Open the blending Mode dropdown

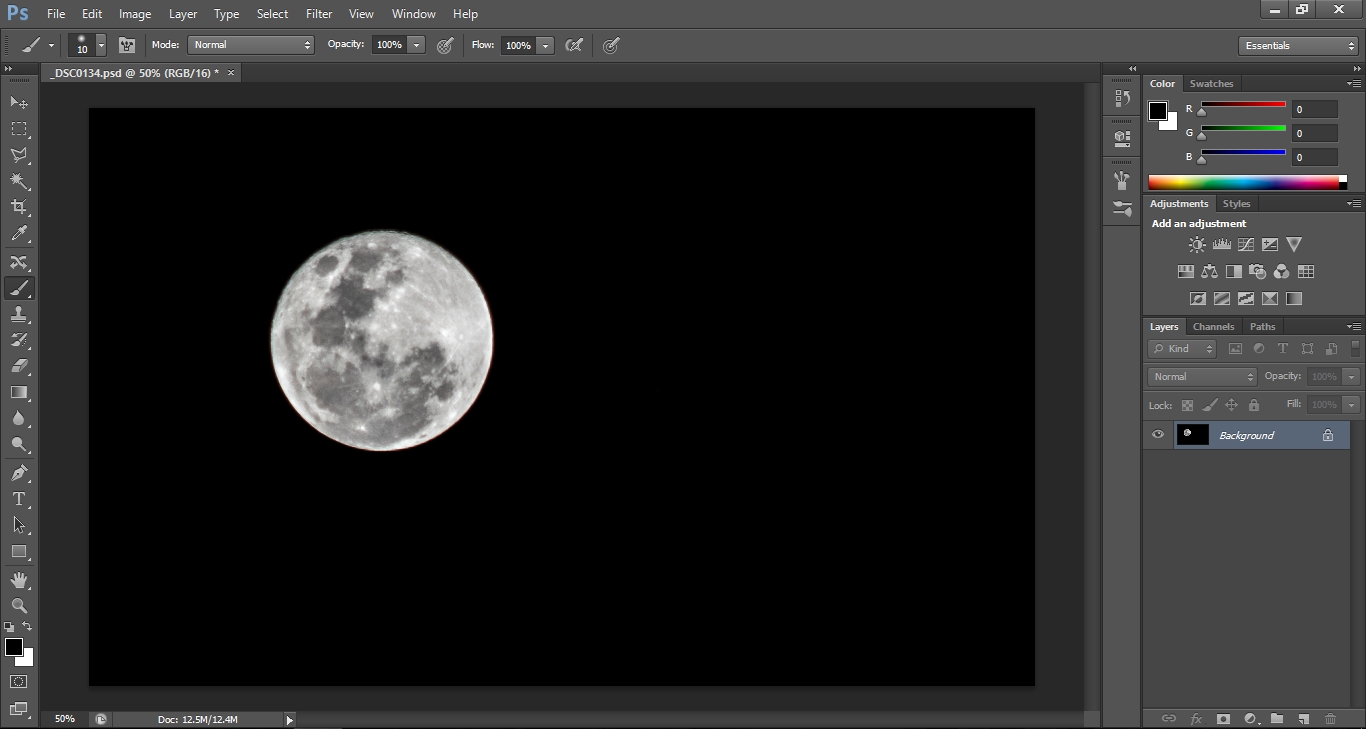tap(250, 45)
